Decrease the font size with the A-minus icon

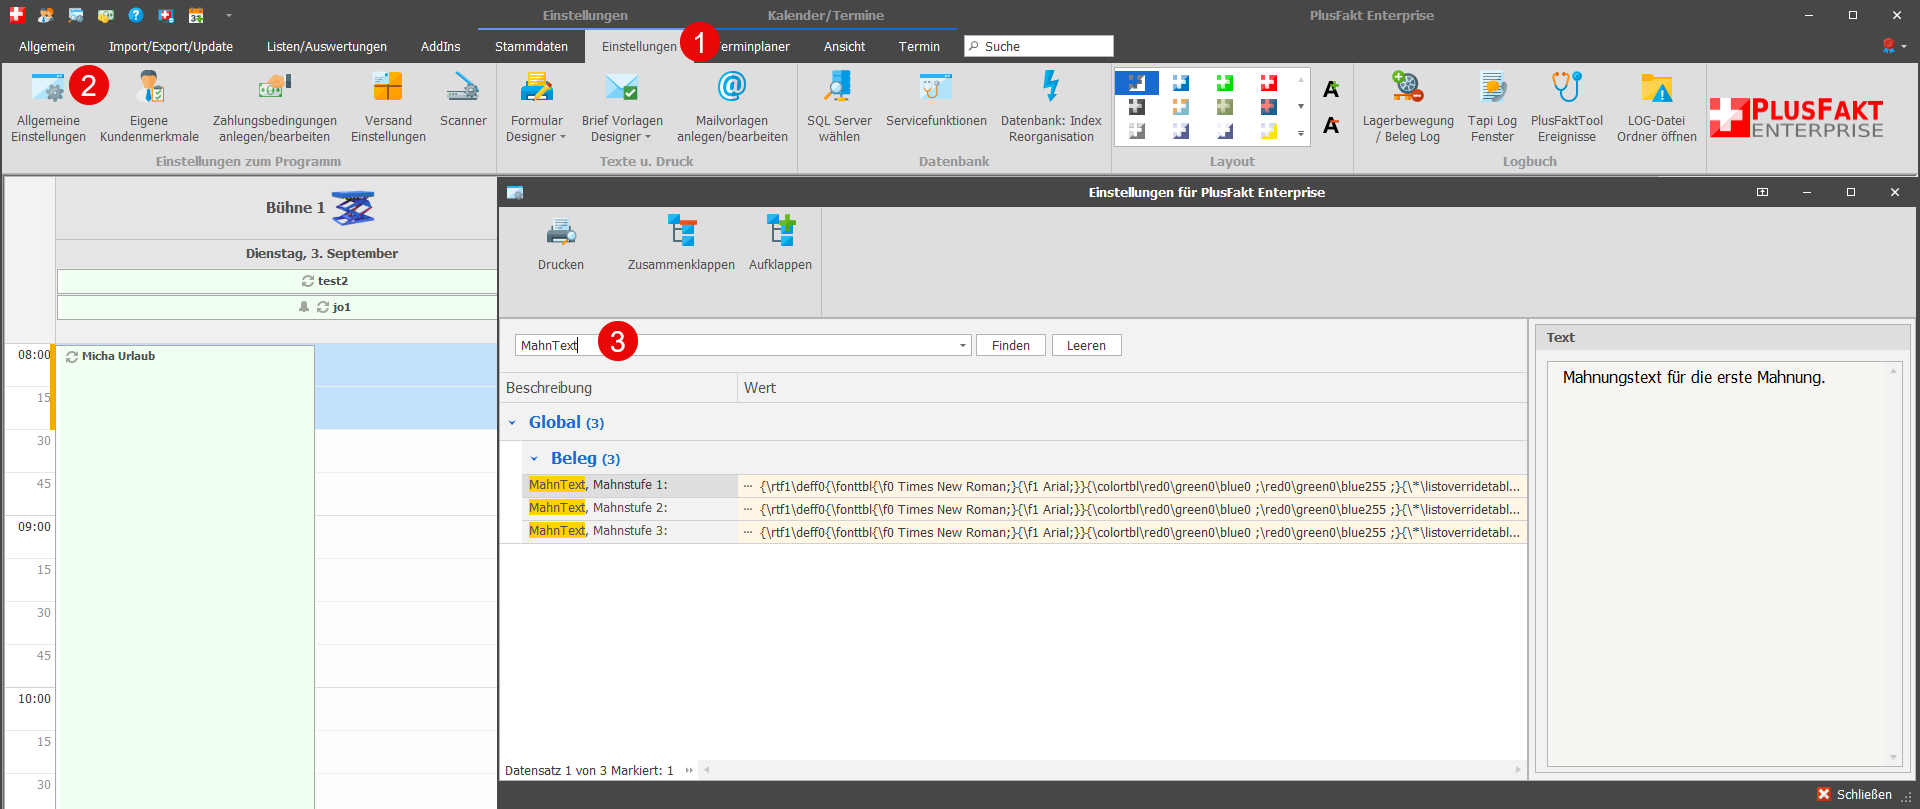tap(1331, 125)
